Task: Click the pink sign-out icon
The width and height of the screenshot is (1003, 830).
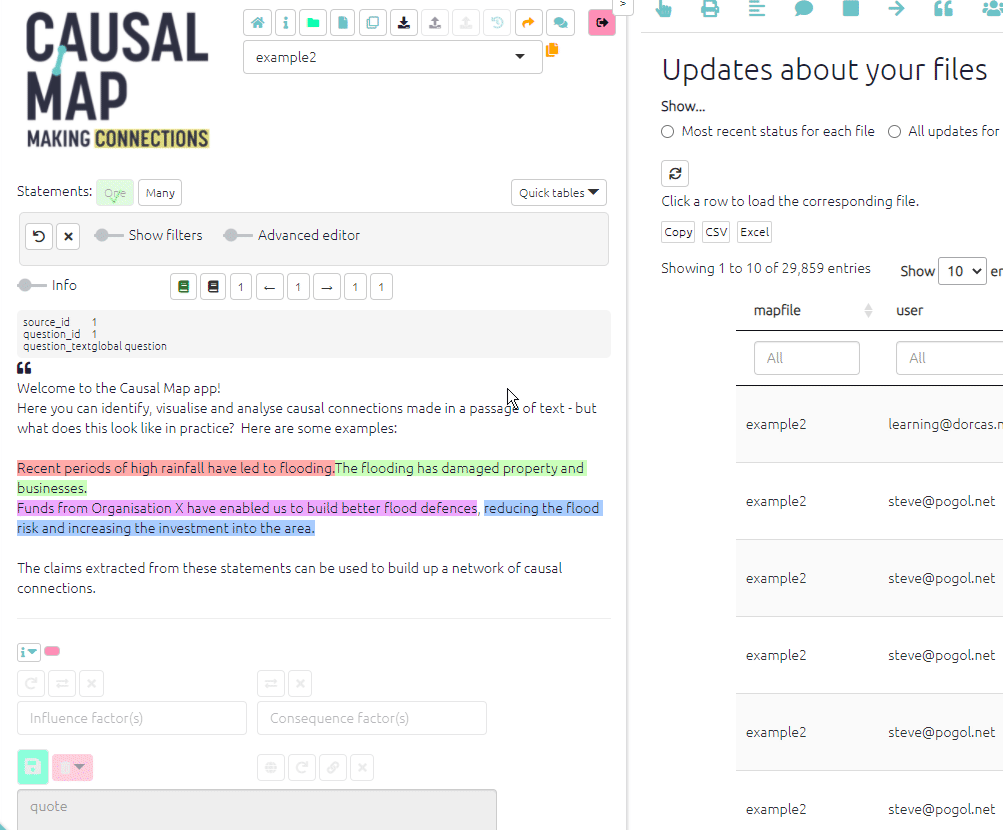Action: click(x=601, y=22)
